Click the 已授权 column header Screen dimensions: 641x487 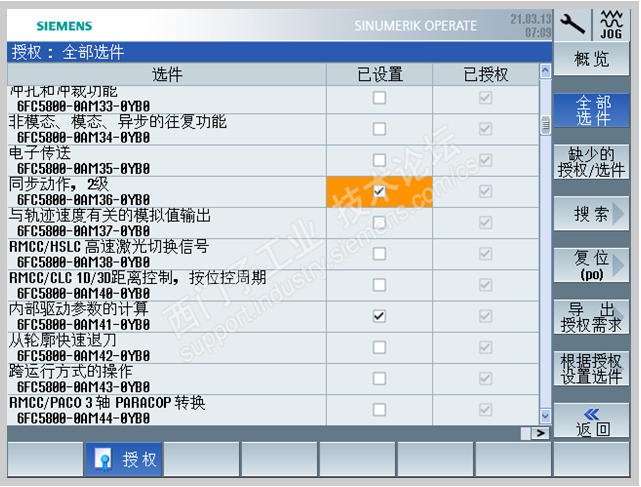coord(486,74)
